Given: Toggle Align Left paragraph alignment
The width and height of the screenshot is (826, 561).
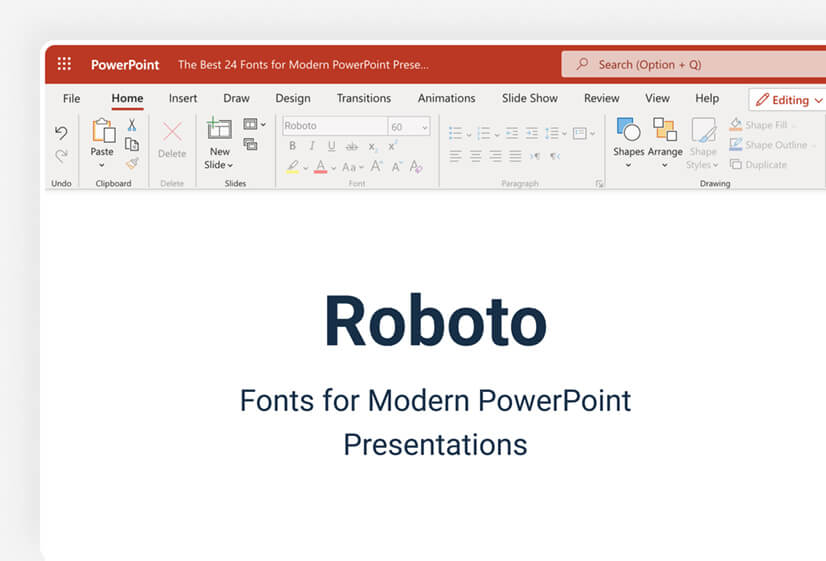Looking at the screenshot, I should point(456,156).
